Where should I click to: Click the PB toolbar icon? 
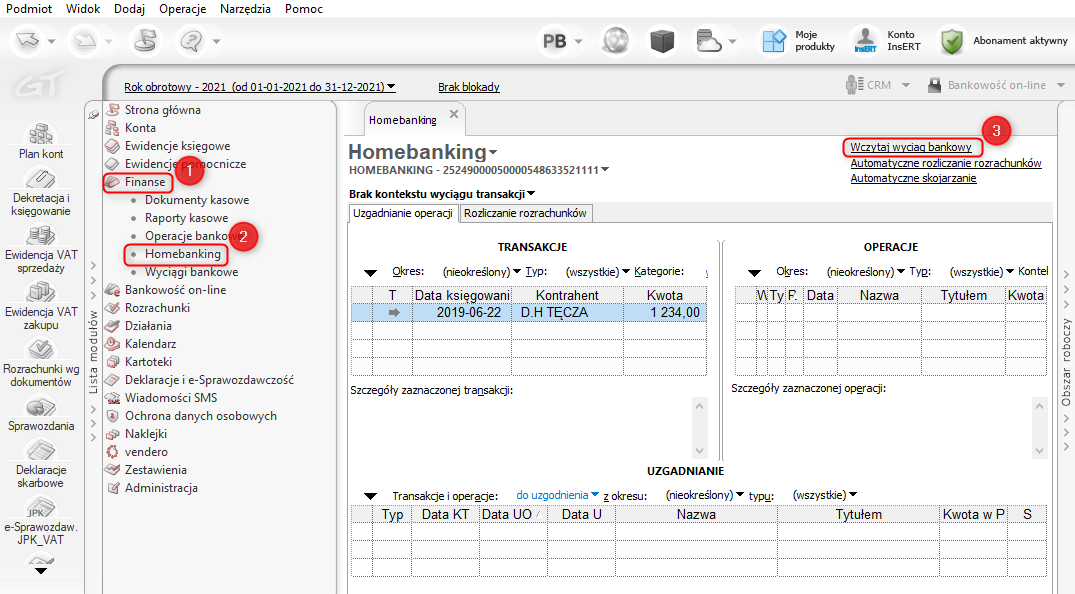(x=555, y=41)
